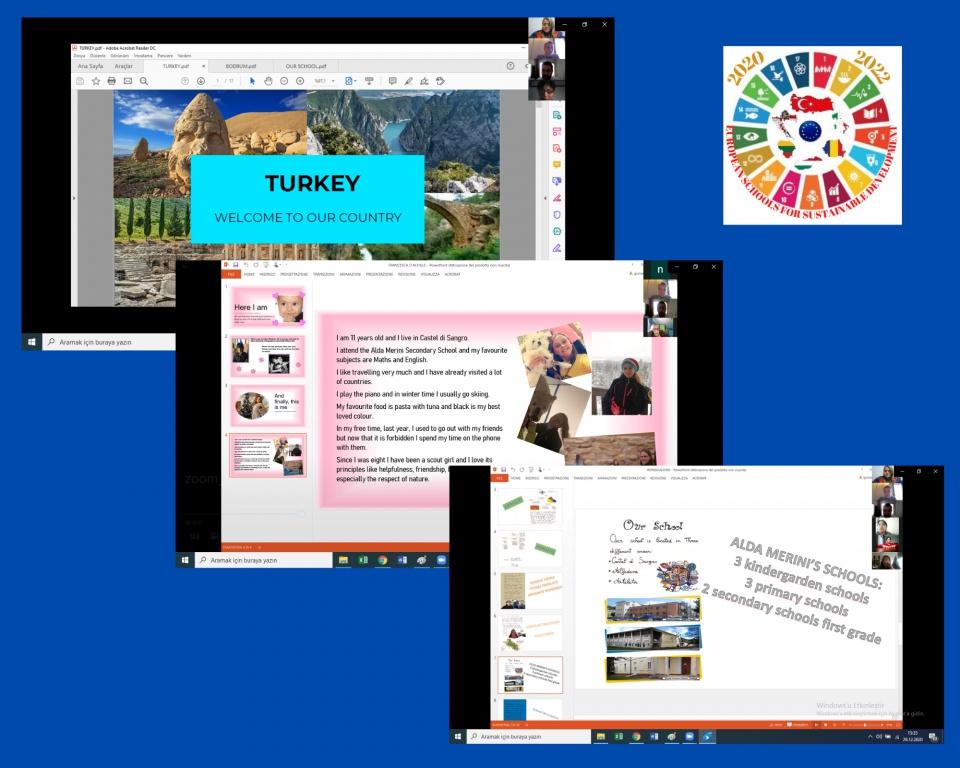The height and width of the screenshot is (768, 960).
Task: Open the magnifier search tool in Acrobat Reader
Action: tap(143, 81)
